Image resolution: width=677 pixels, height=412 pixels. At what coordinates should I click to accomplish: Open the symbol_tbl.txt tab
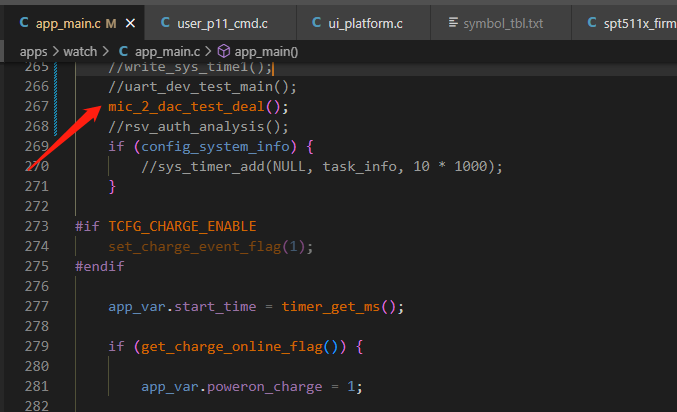point(501,23)
